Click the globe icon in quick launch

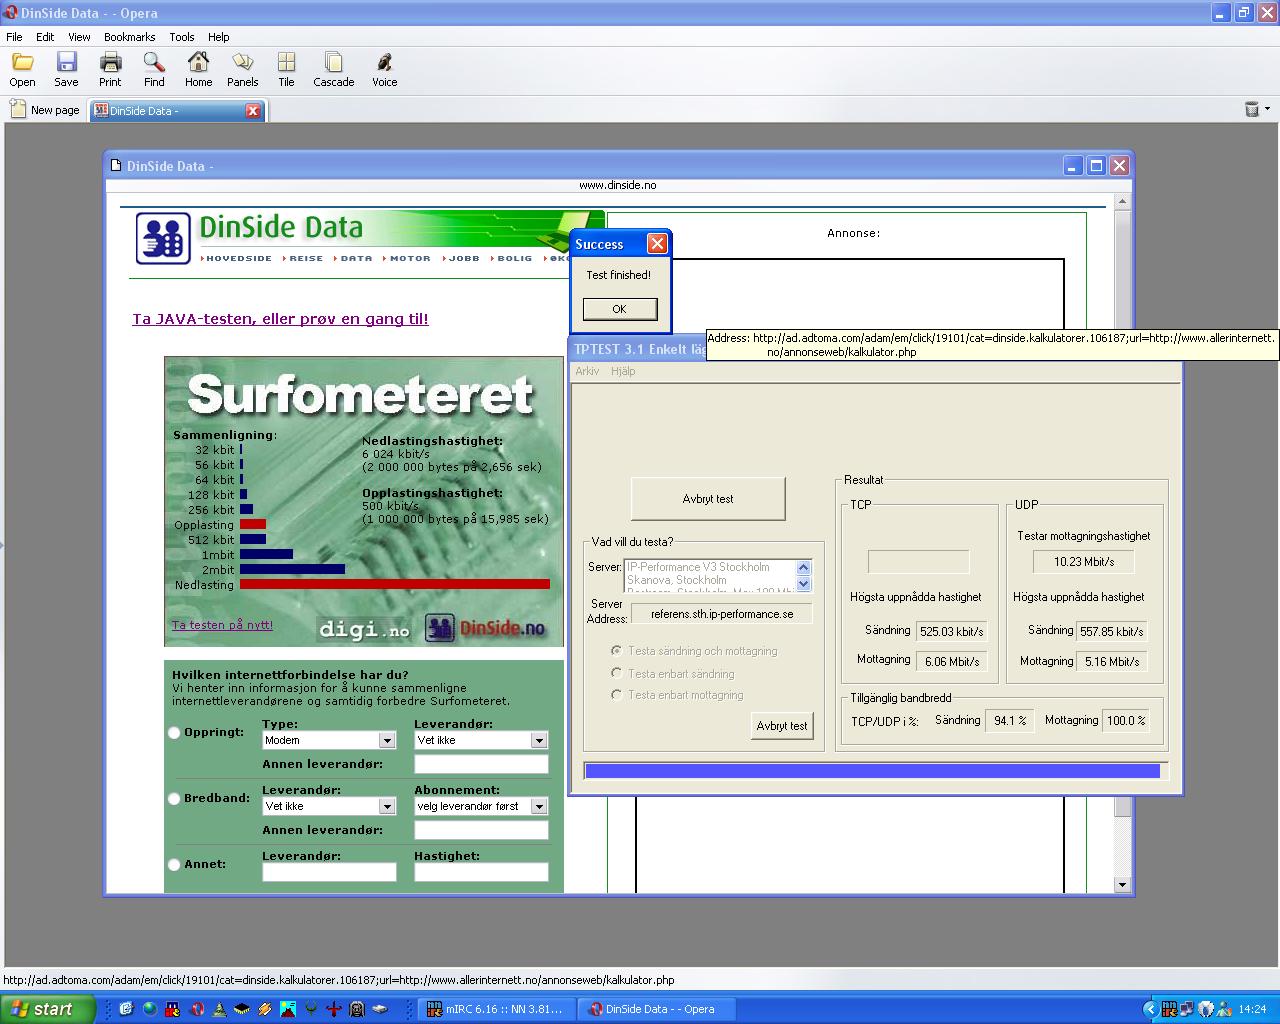coord(150,1009)
